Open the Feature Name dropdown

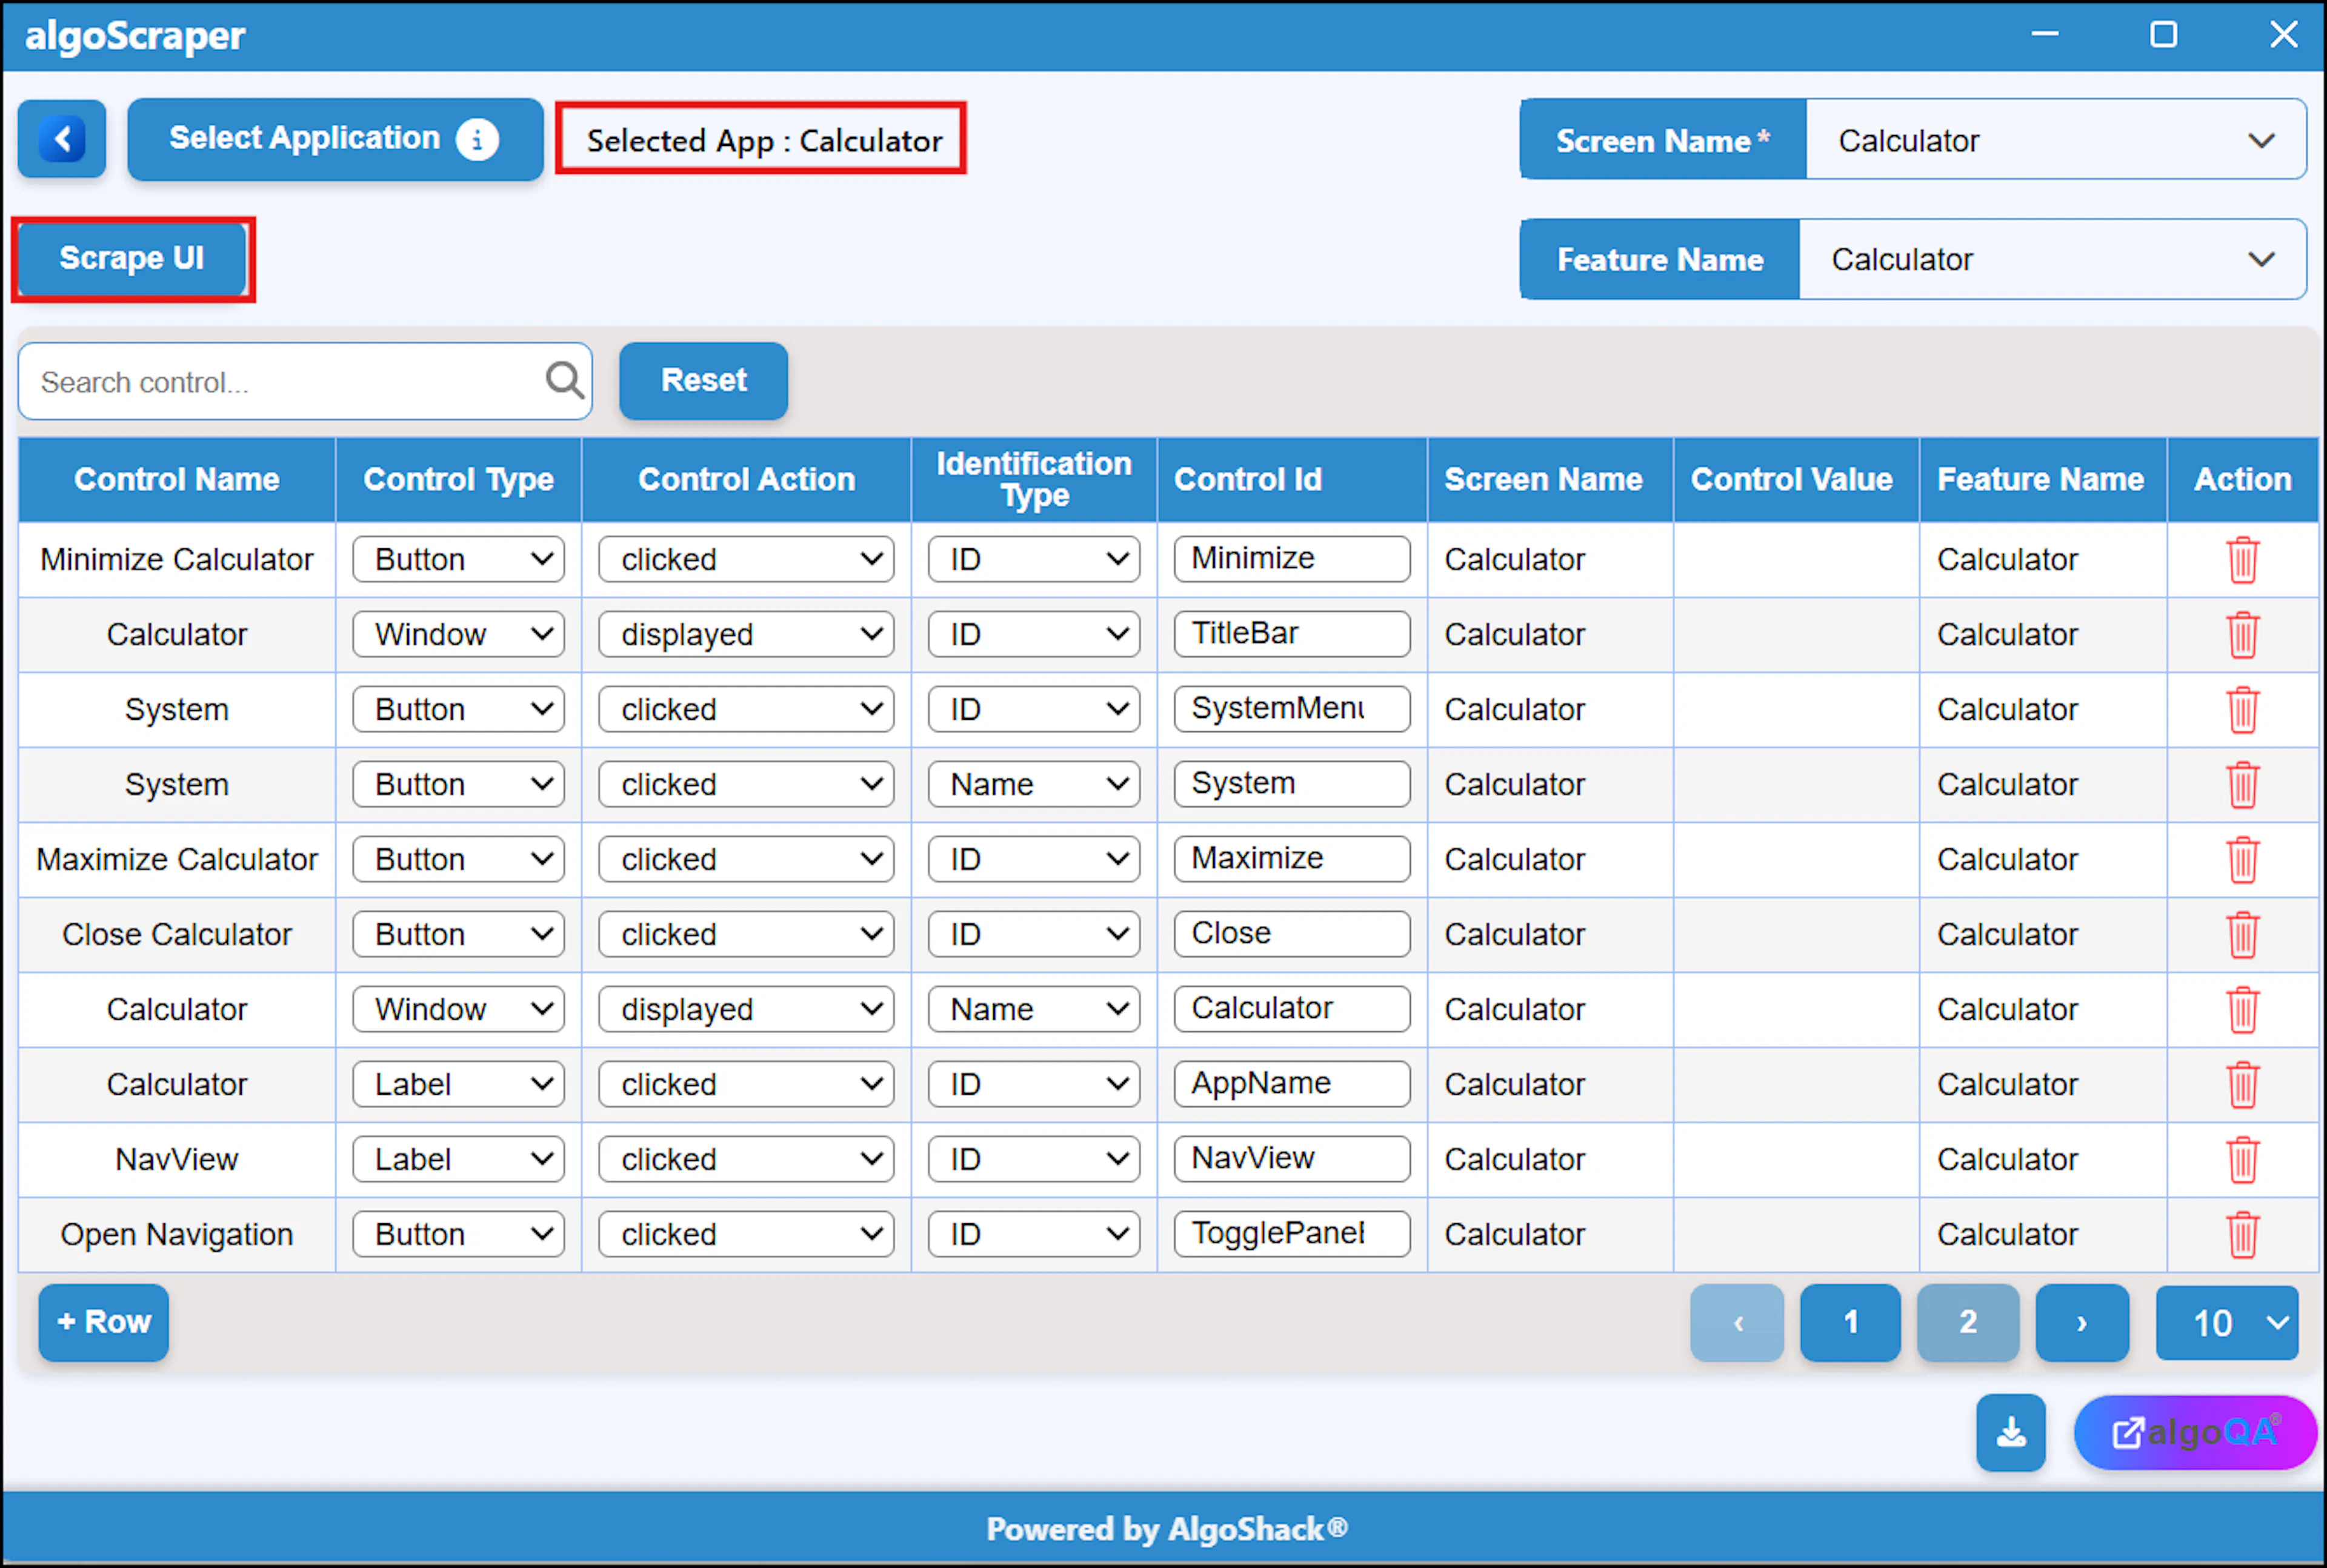coord(2052,260)
